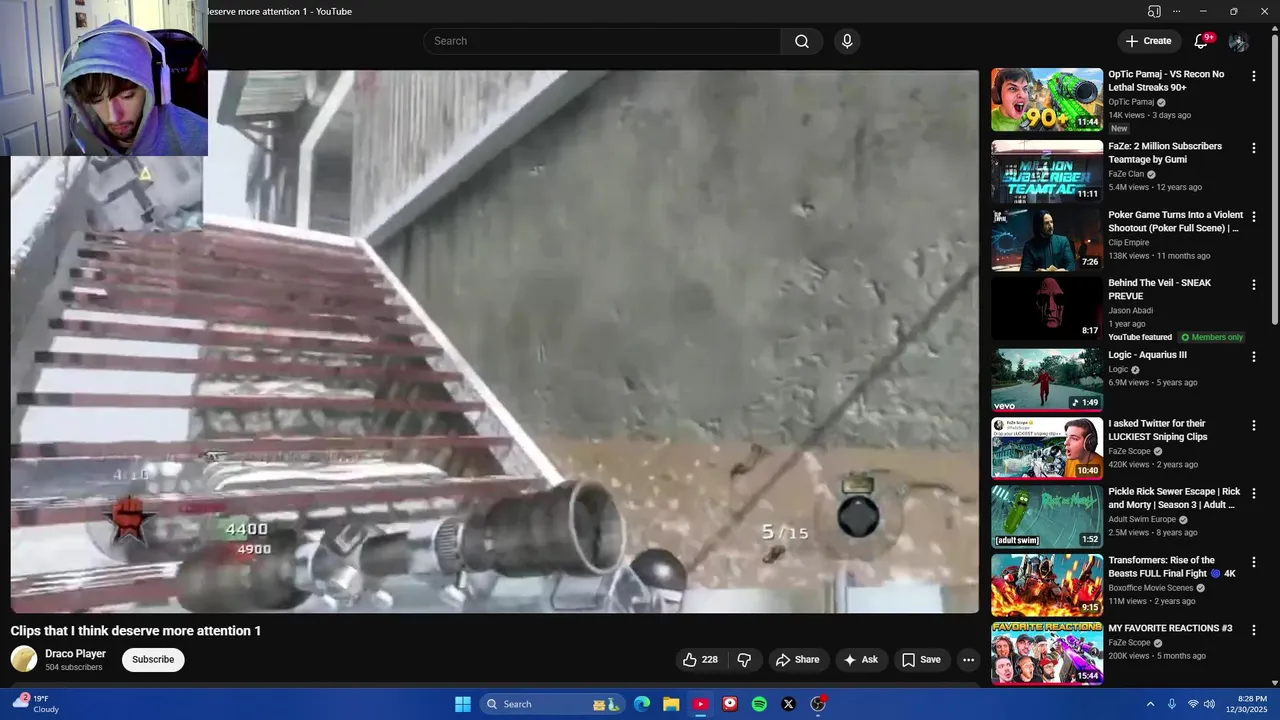Open Spotify from taskbar
Screen dimensions: 1280x720
point(759,704)
